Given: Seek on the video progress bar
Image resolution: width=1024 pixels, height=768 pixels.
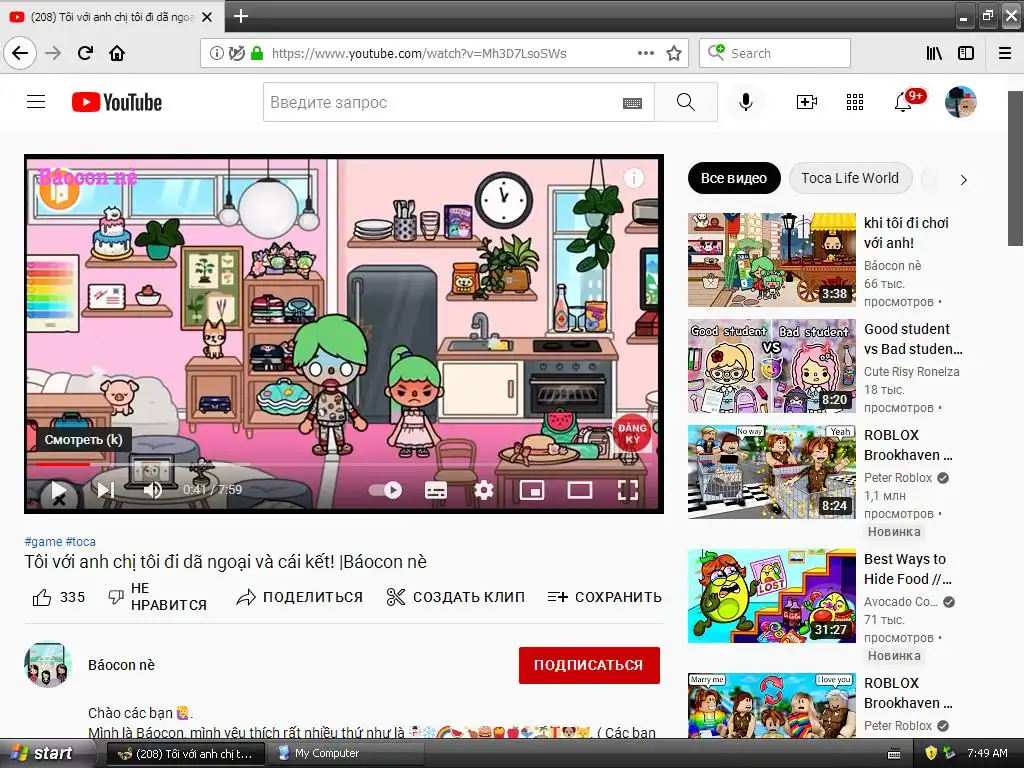Looking at the screenshot, I should [344, 464].
